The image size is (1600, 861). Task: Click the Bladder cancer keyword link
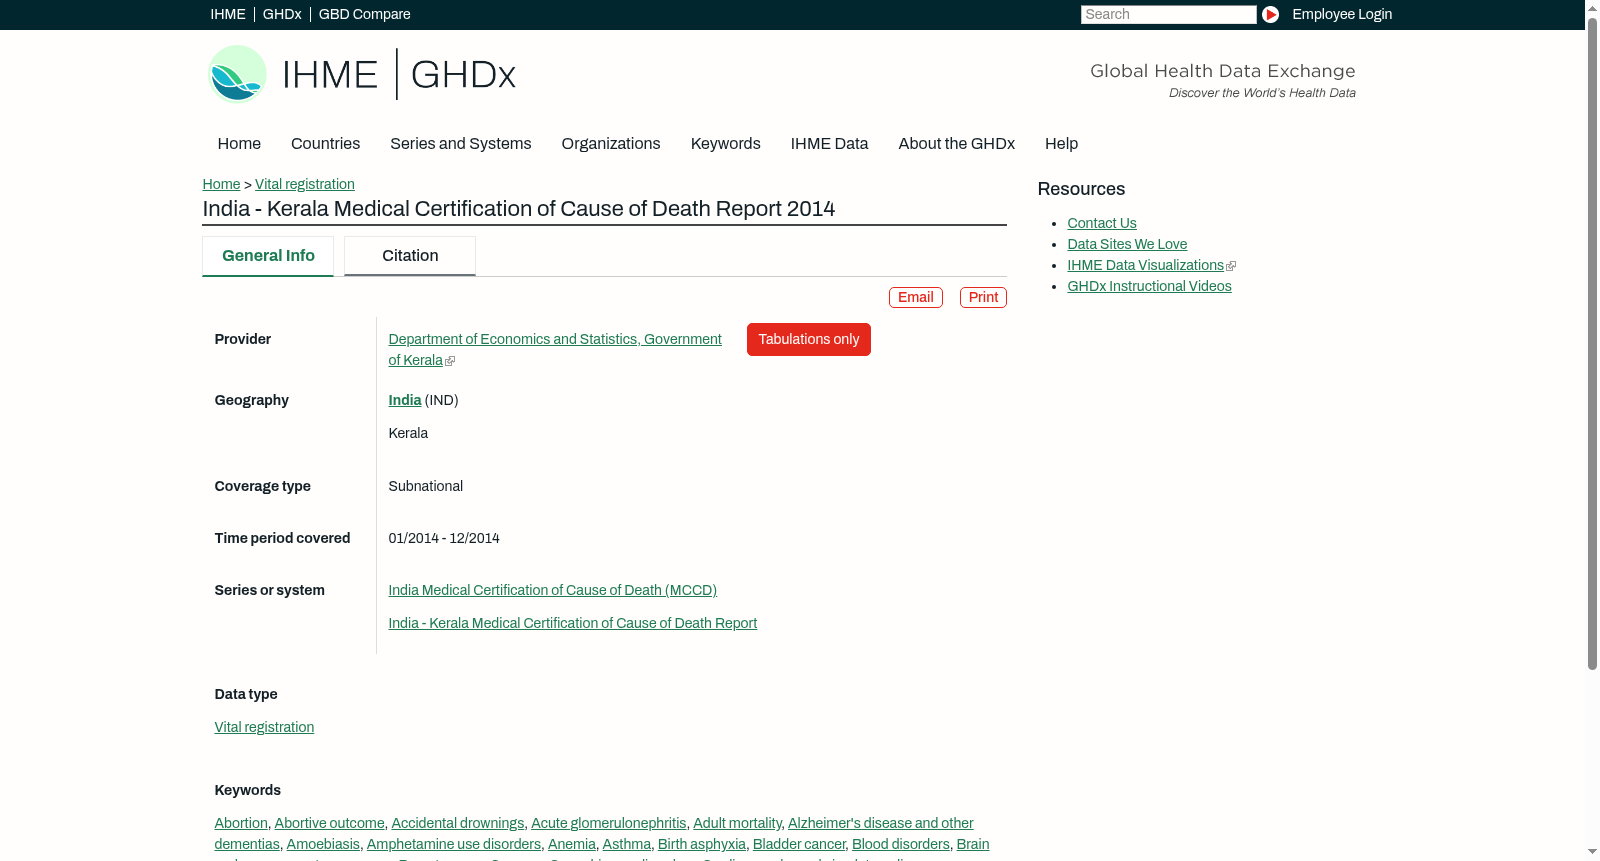click(799, 845)
